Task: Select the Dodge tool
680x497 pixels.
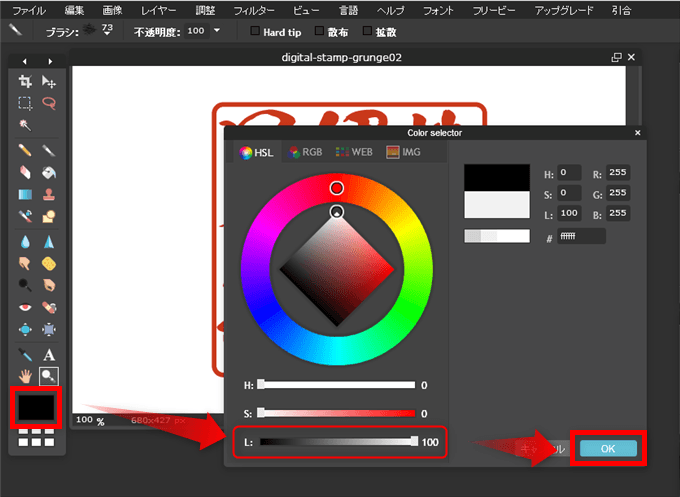Action: click(x=25, y=285)
